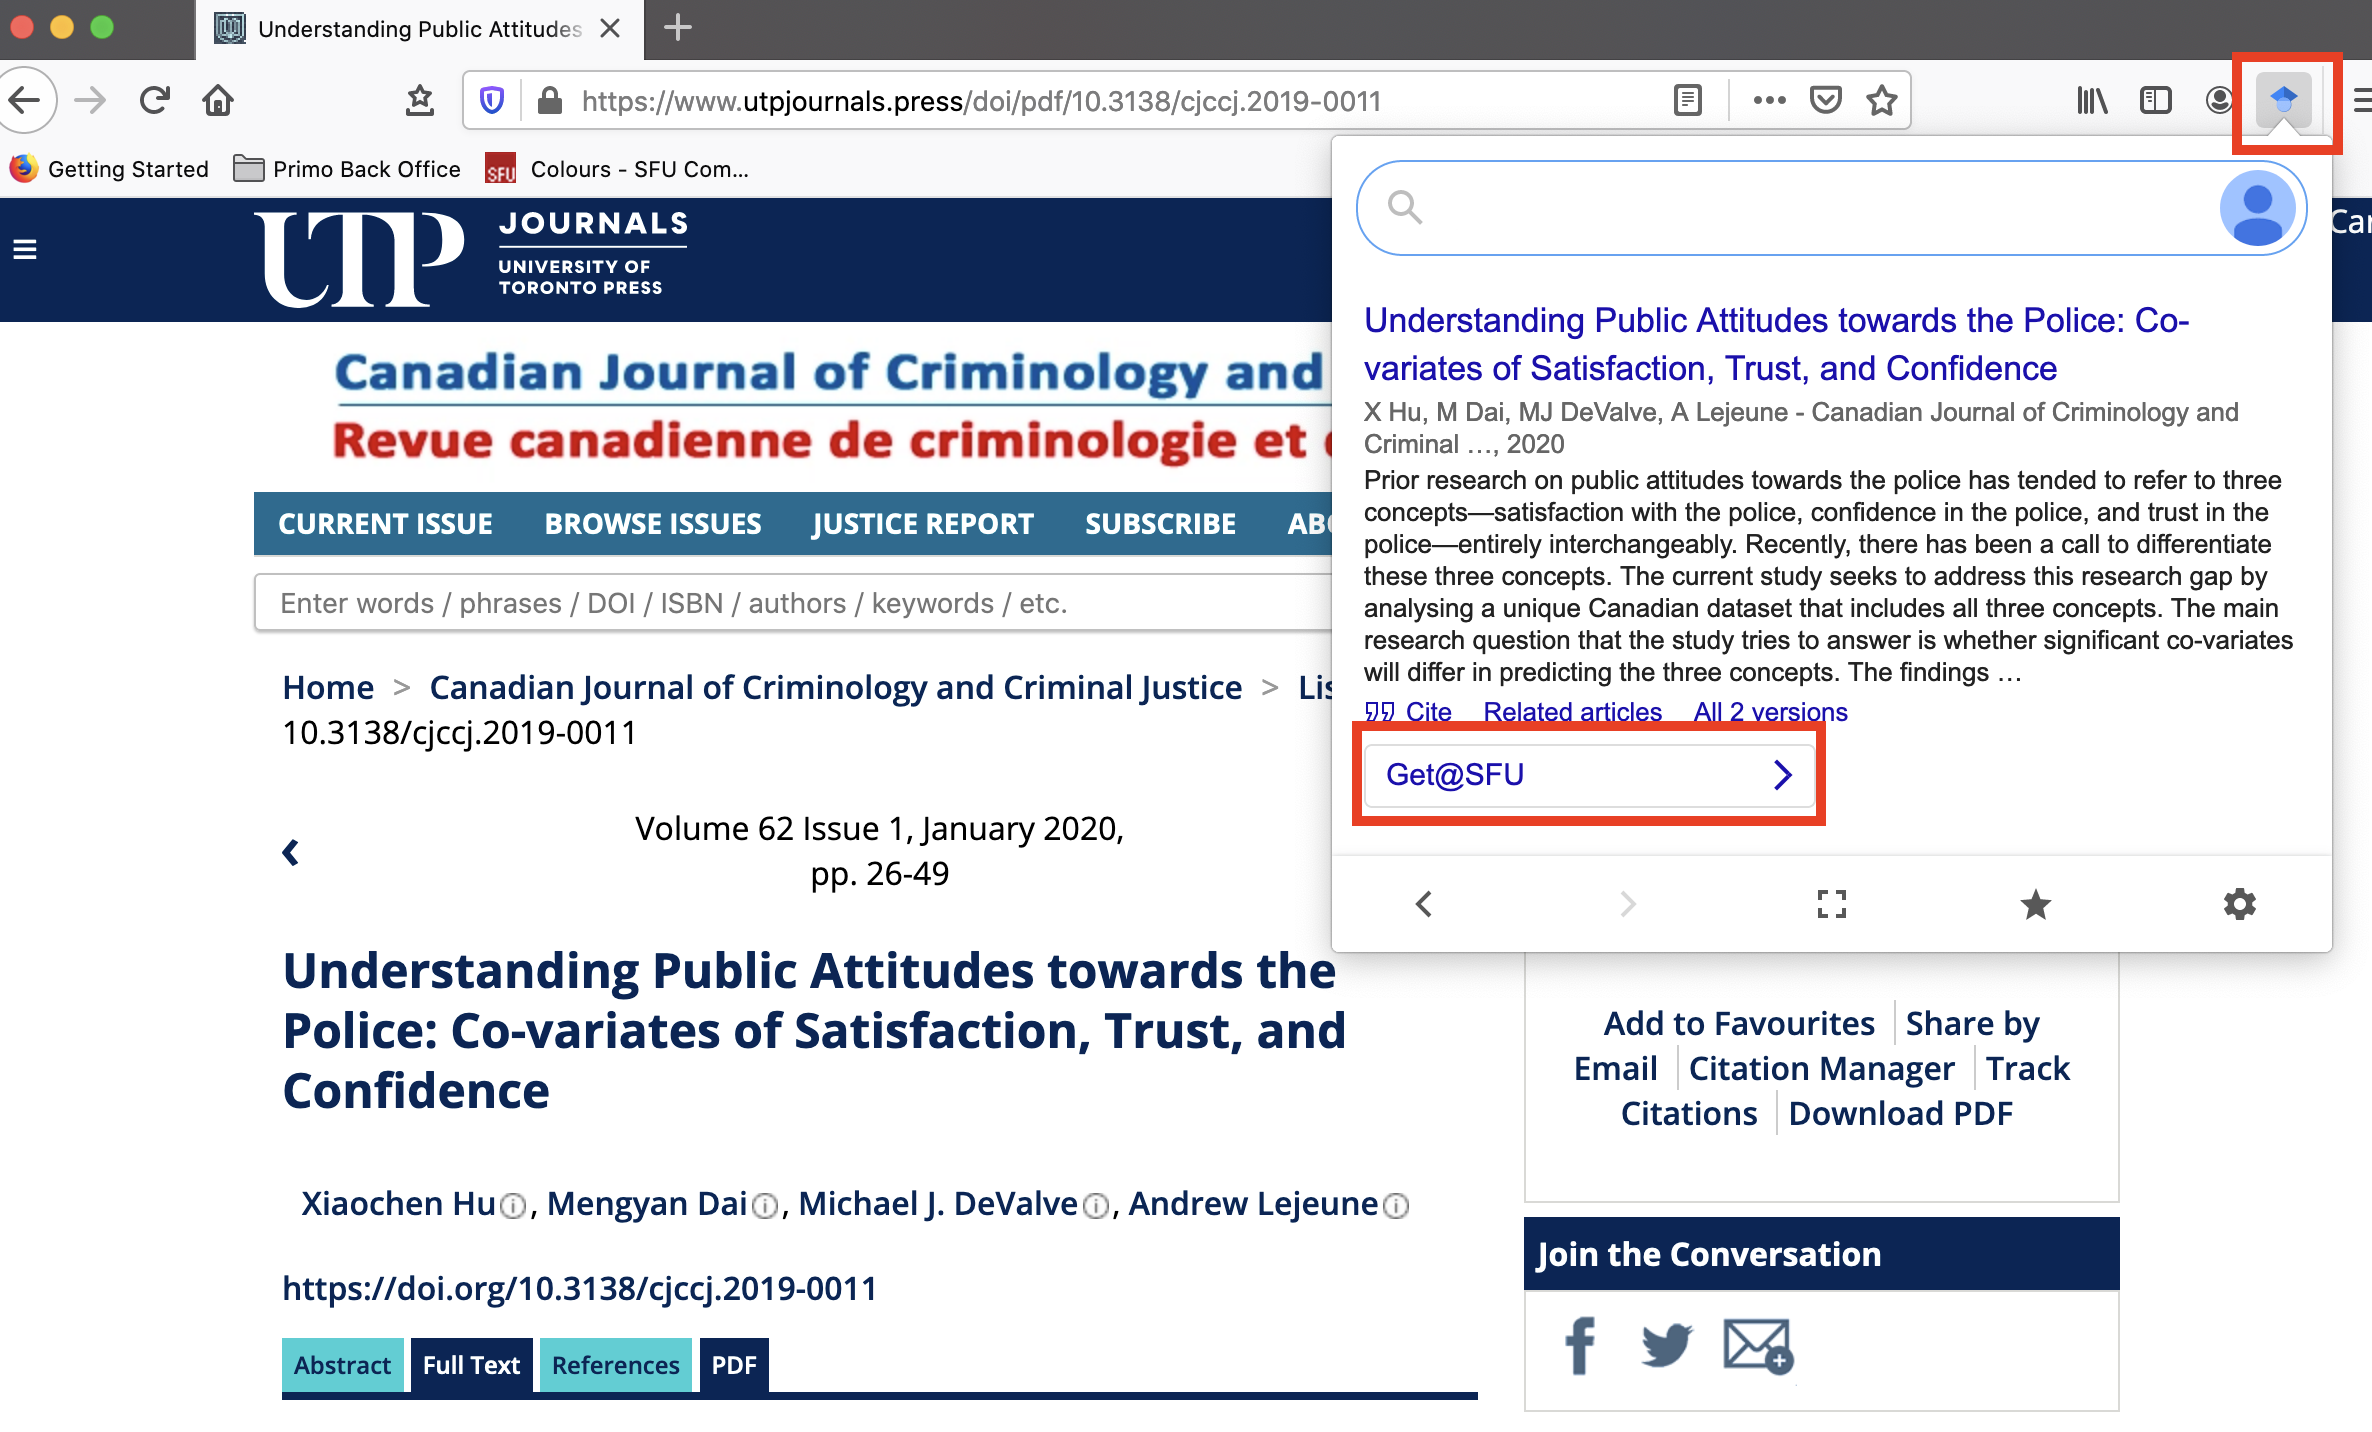Show sidebars icon in toolbar

2155,100
